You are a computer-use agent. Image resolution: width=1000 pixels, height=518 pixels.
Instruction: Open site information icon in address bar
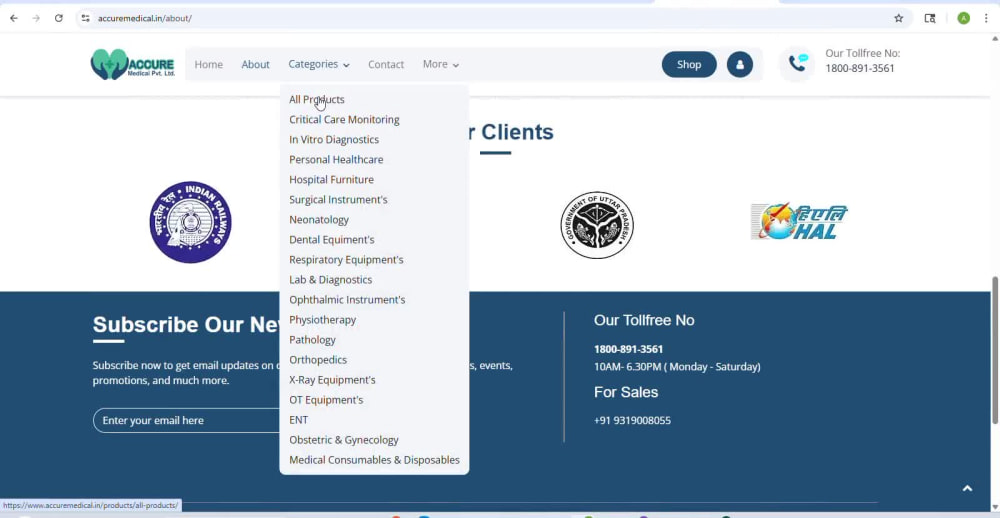click(x=85, y=18)
